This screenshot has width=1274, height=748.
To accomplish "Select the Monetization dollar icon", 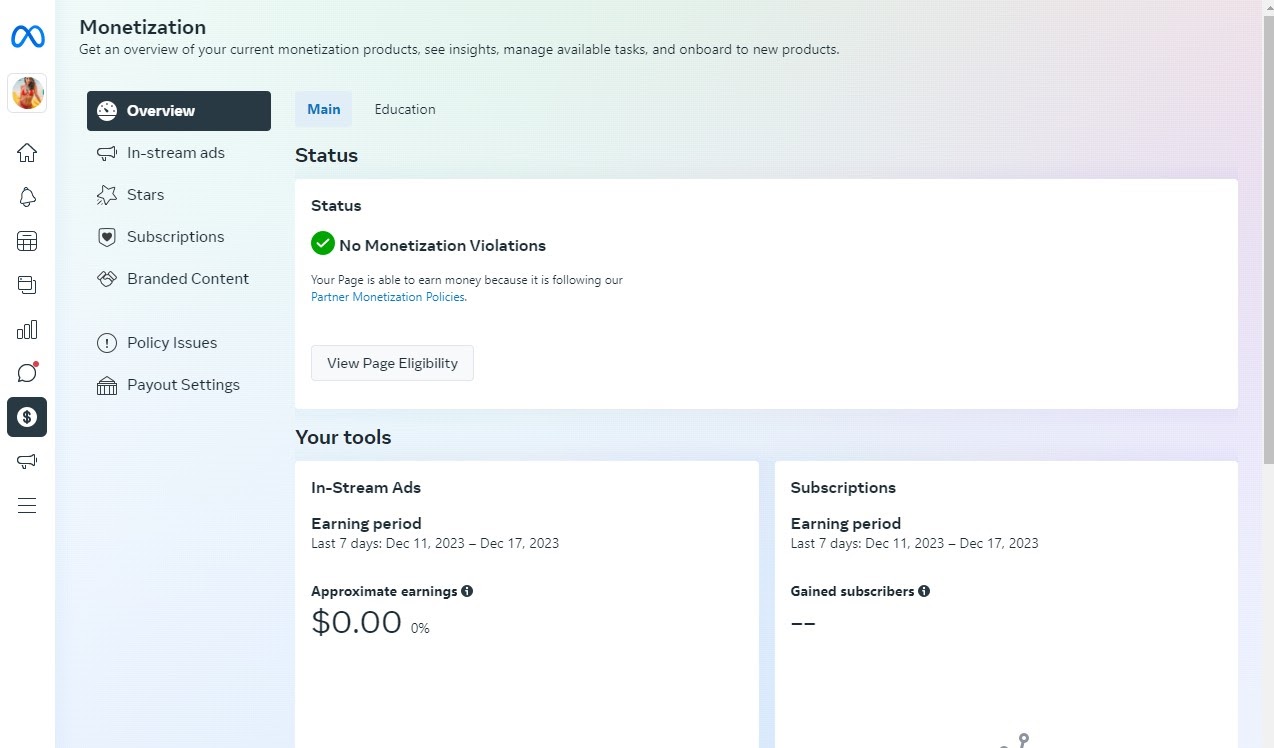I will click(27, 417).
